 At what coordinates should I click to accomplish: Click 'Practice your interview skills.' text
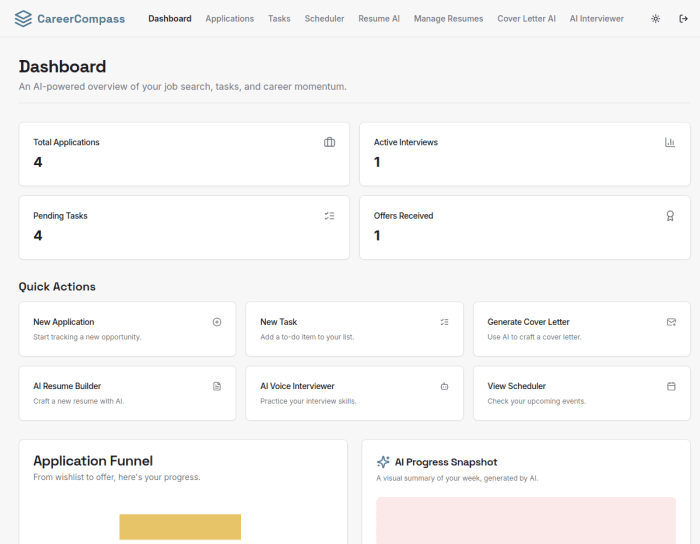tap(308, 401)
